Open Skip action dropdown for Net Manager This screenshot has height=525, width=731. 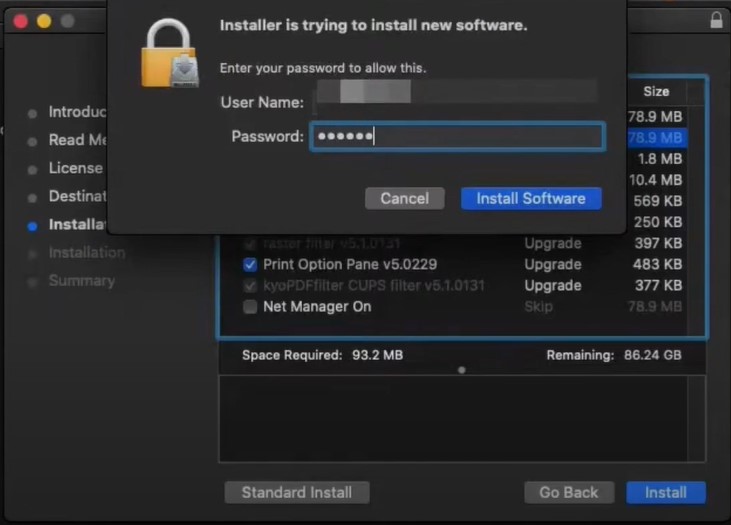coord(538,306)
